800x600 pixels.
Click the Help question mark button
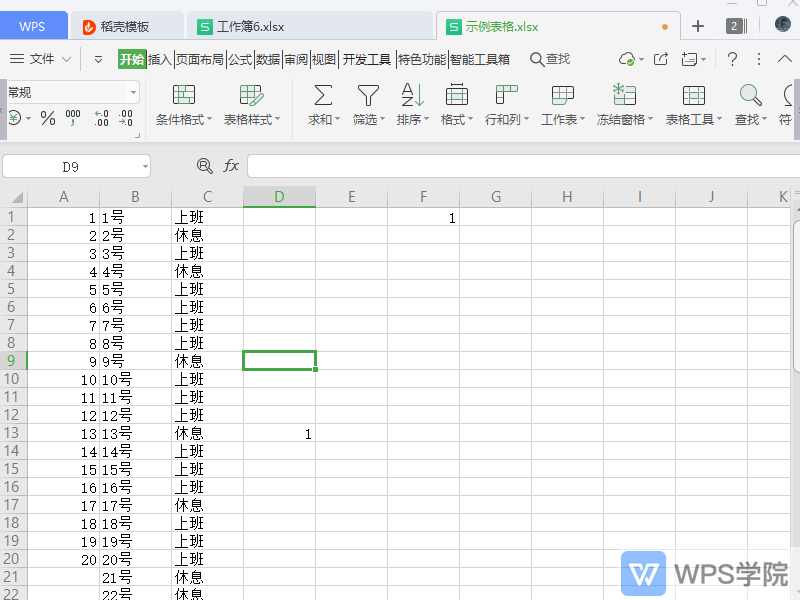731,60
